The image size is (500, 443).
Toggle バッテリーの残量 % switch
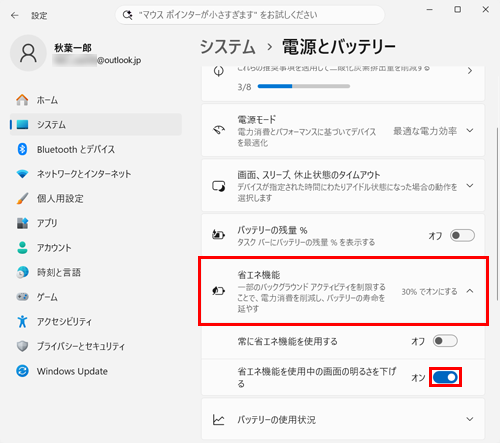(x=462, y=235)
